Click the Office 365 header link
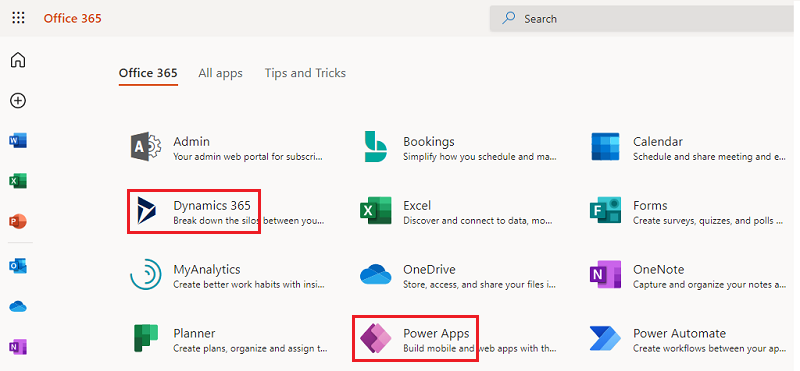 pos(72,18)
